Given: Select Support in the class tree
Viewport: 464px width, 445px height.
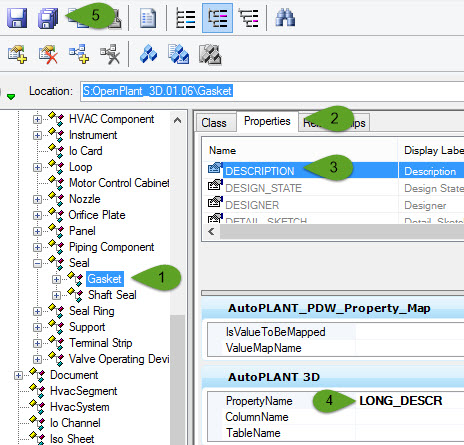Looking at the screenshot, I should (x=87, y=327).
